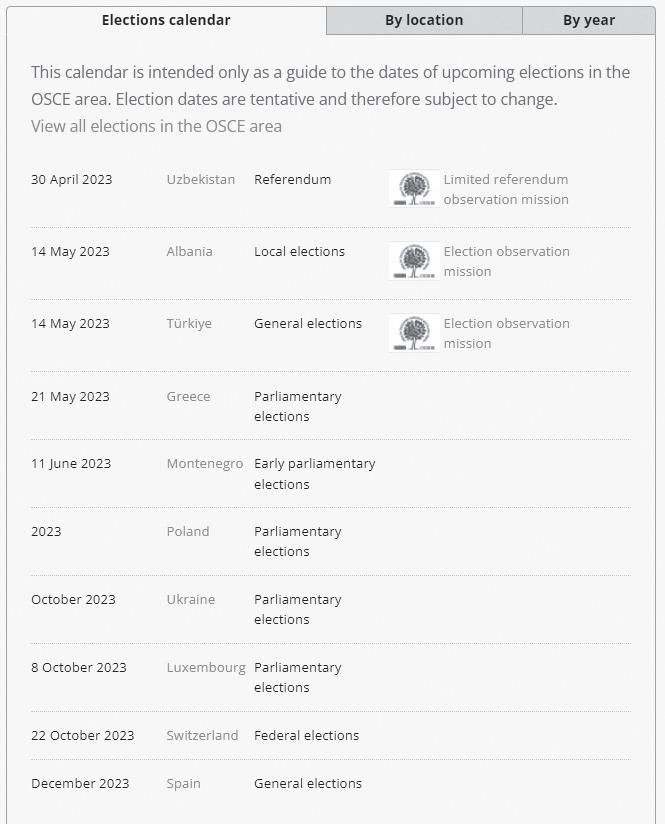The image size is (665, 824).
Task: Open Türkiye's Election observation mission link
Action: pos(506,333)
